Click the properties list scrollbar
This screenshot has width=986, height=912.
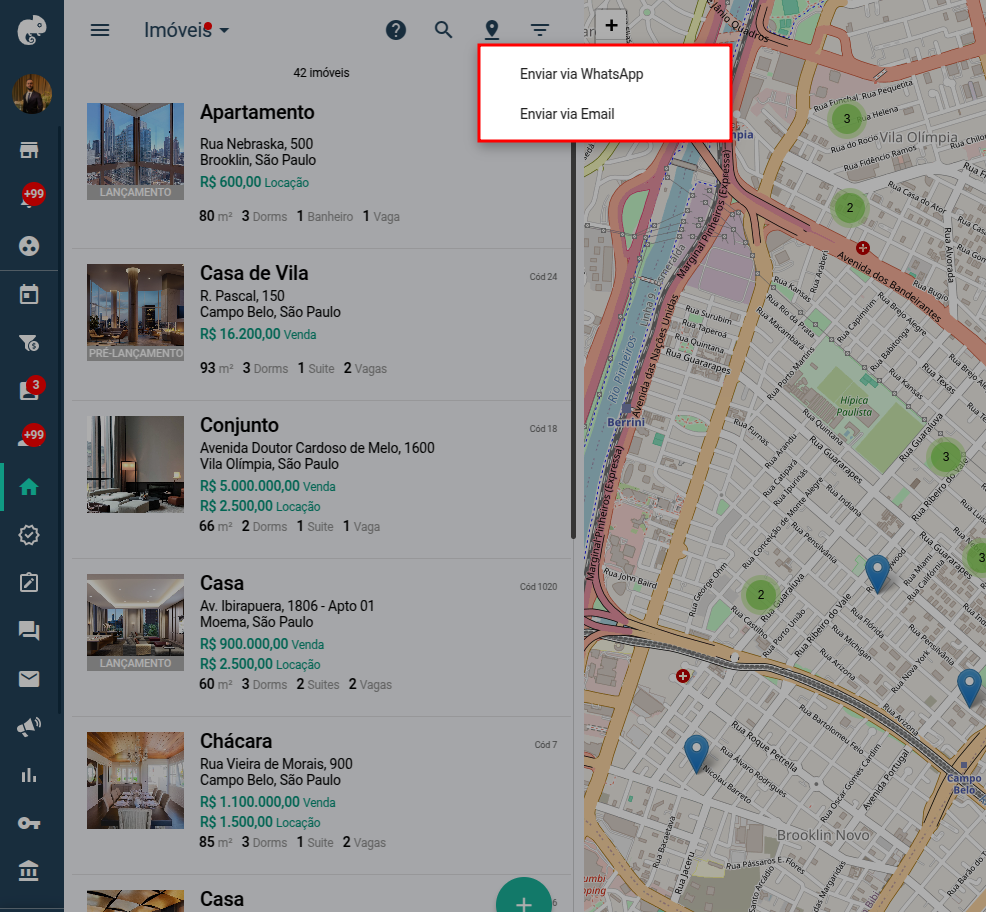573,340
